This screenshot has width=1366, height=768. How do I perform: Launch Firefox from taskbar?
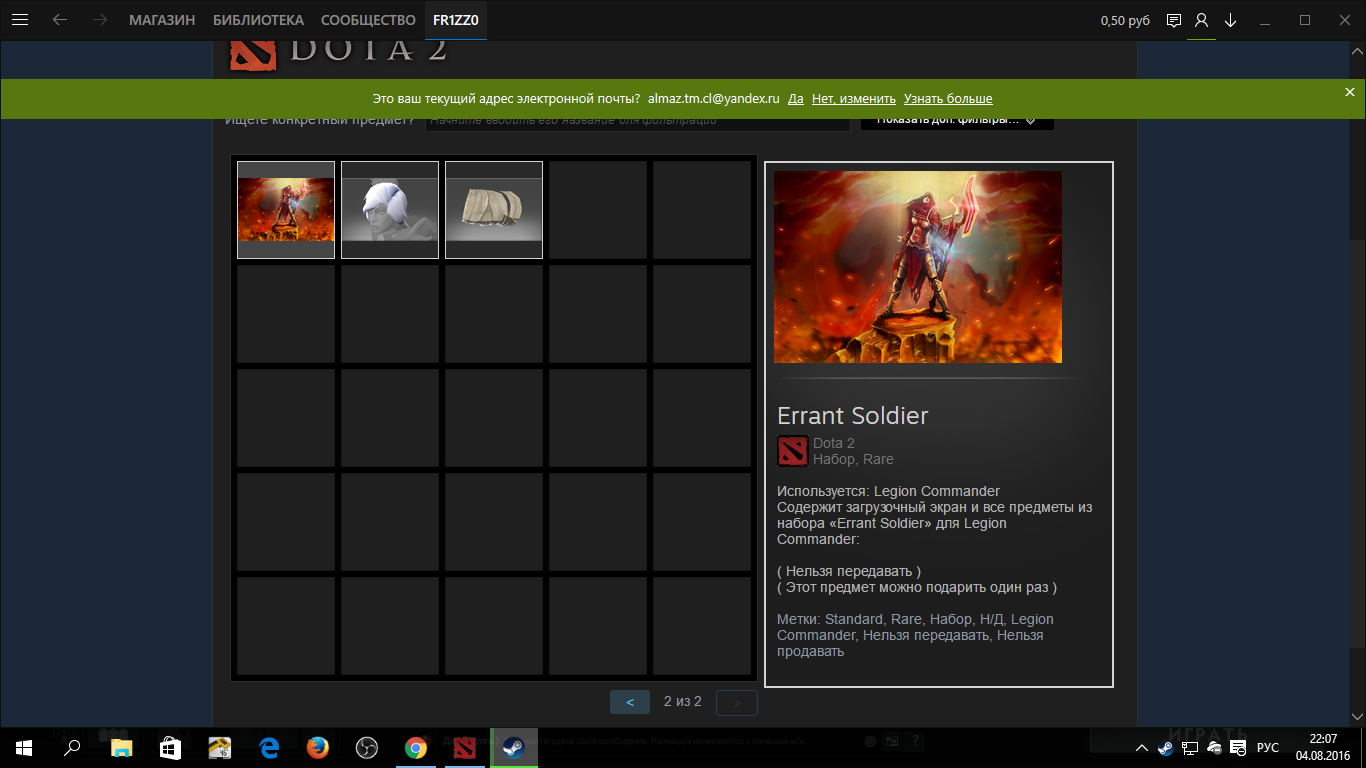318,747
